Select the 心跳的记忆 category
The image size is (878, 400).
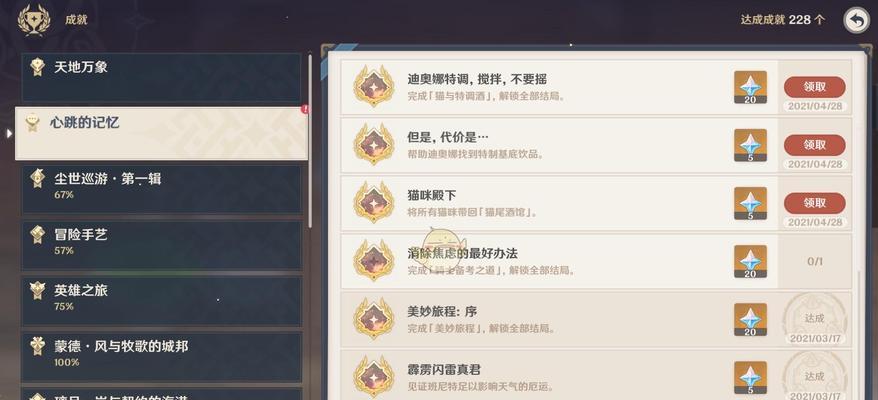pyautogui.click(x=161, y=133)
